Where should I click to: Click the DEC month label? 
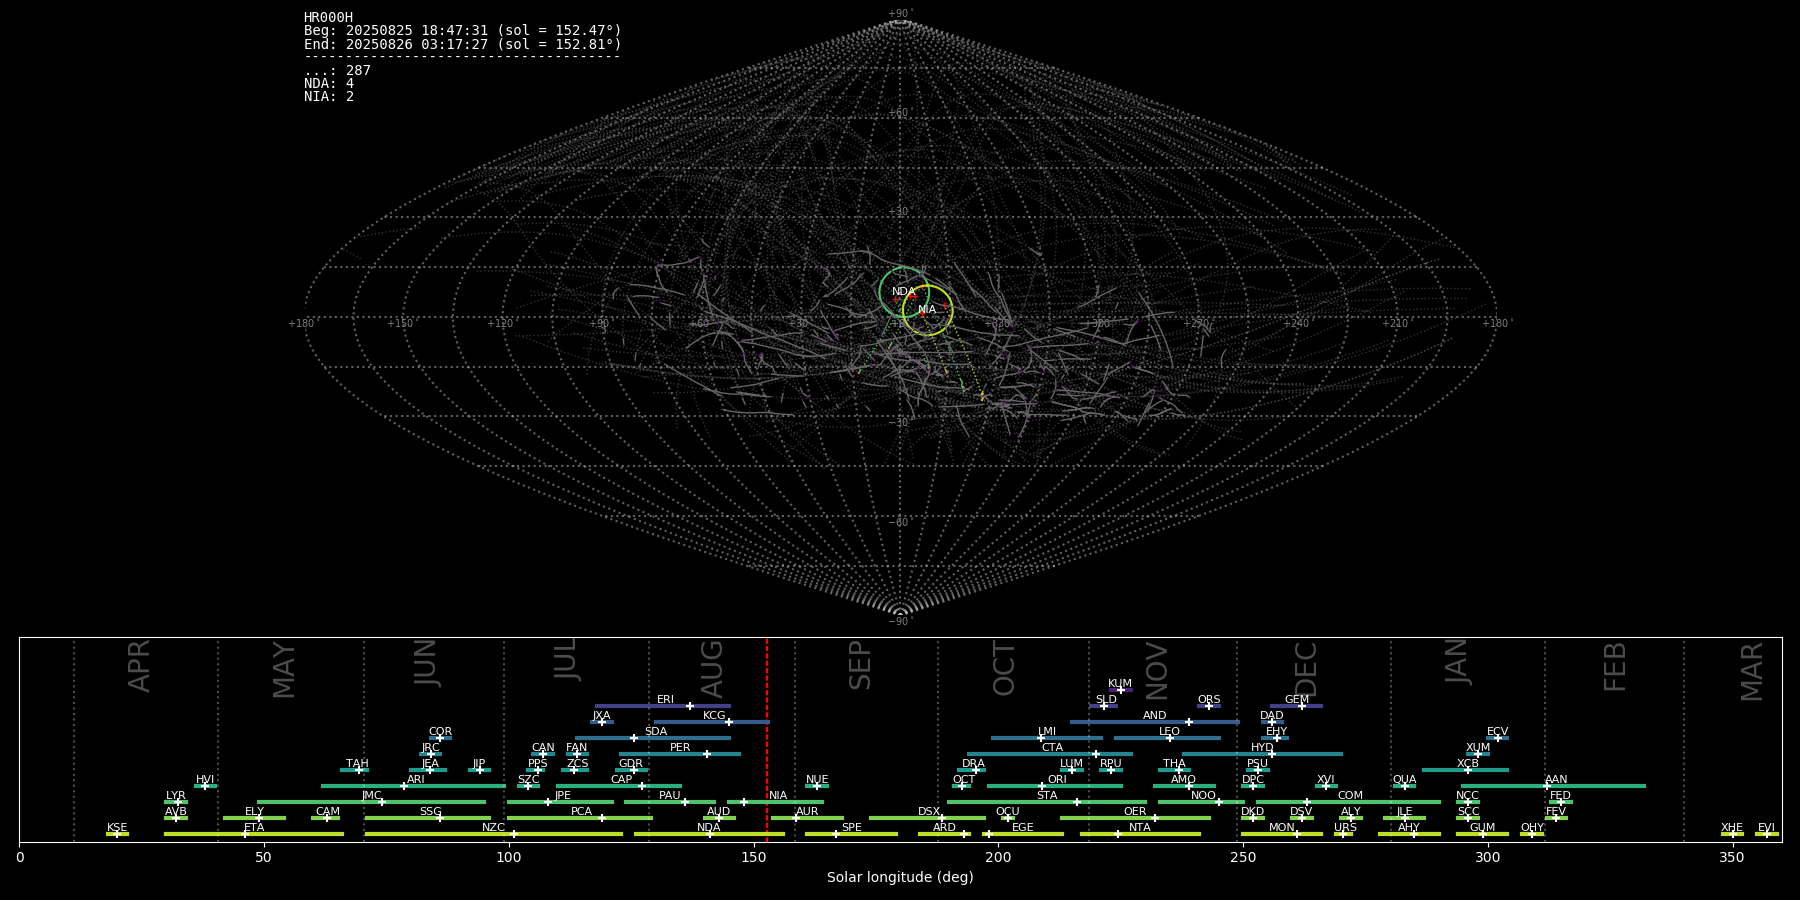(1306, 668)
